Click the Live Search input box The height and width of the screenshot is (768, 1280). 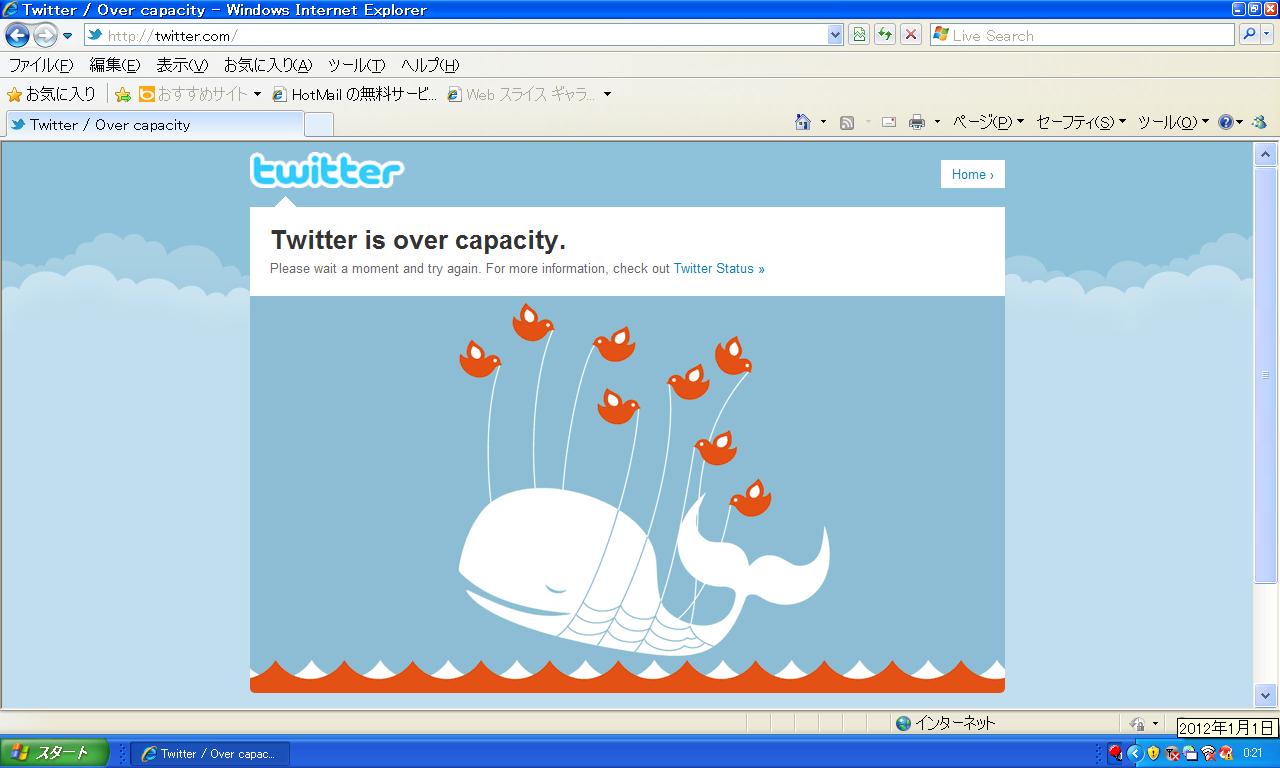coord(1082,35)
